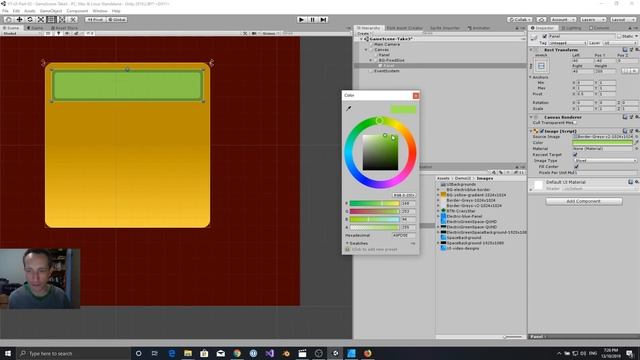Select BG-yellow-gradient-1024x1024 asset in Project

coord(476,195)
